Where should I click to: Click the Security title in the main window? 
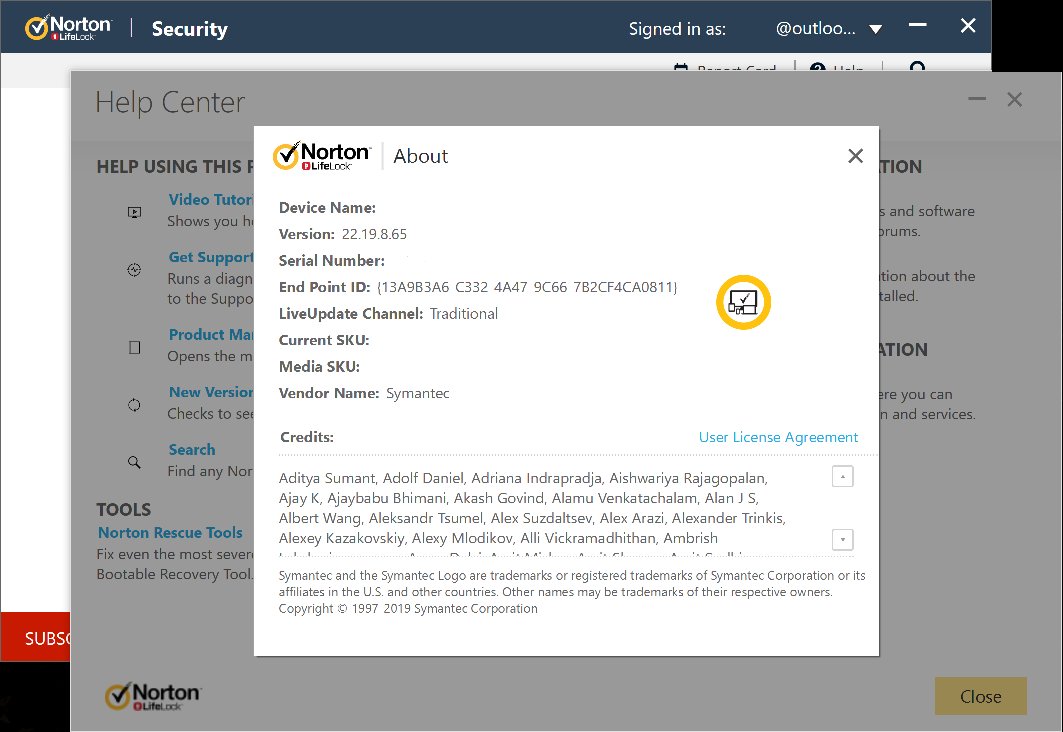coord(190,28)
